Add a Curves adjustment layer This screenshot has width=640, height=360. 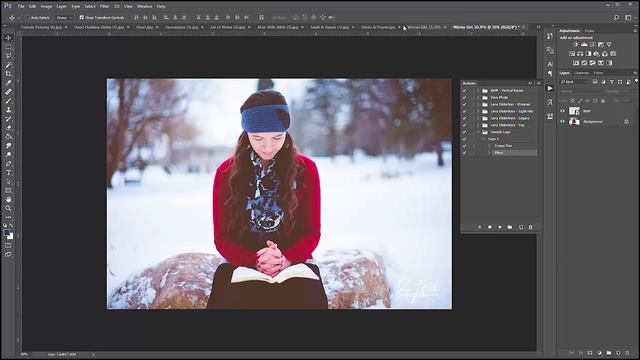tap(592, 44)
